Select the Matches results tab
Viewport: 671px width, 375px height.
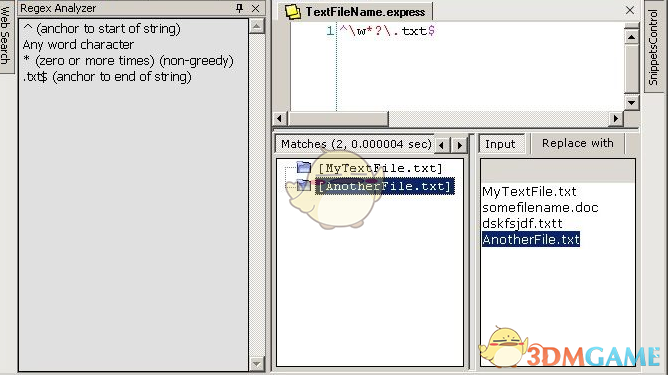click(x=356, y=144)
